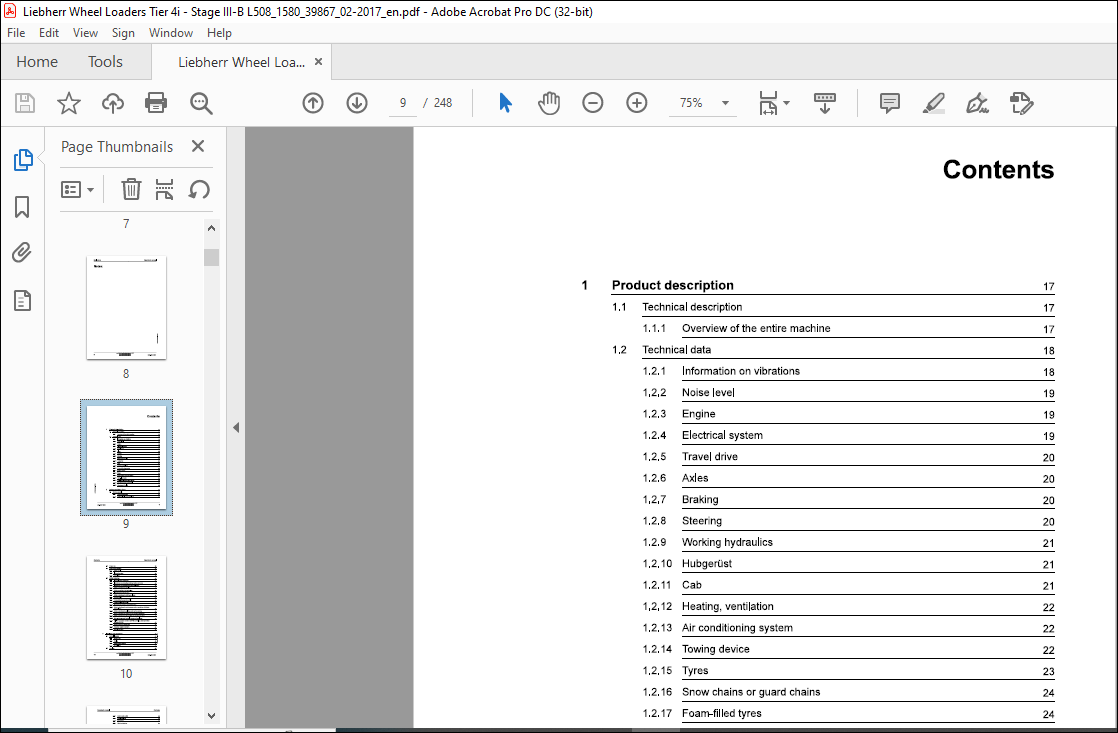Open the Window menu
This screenshot has width=1118, height=733.
pos(170,33)
